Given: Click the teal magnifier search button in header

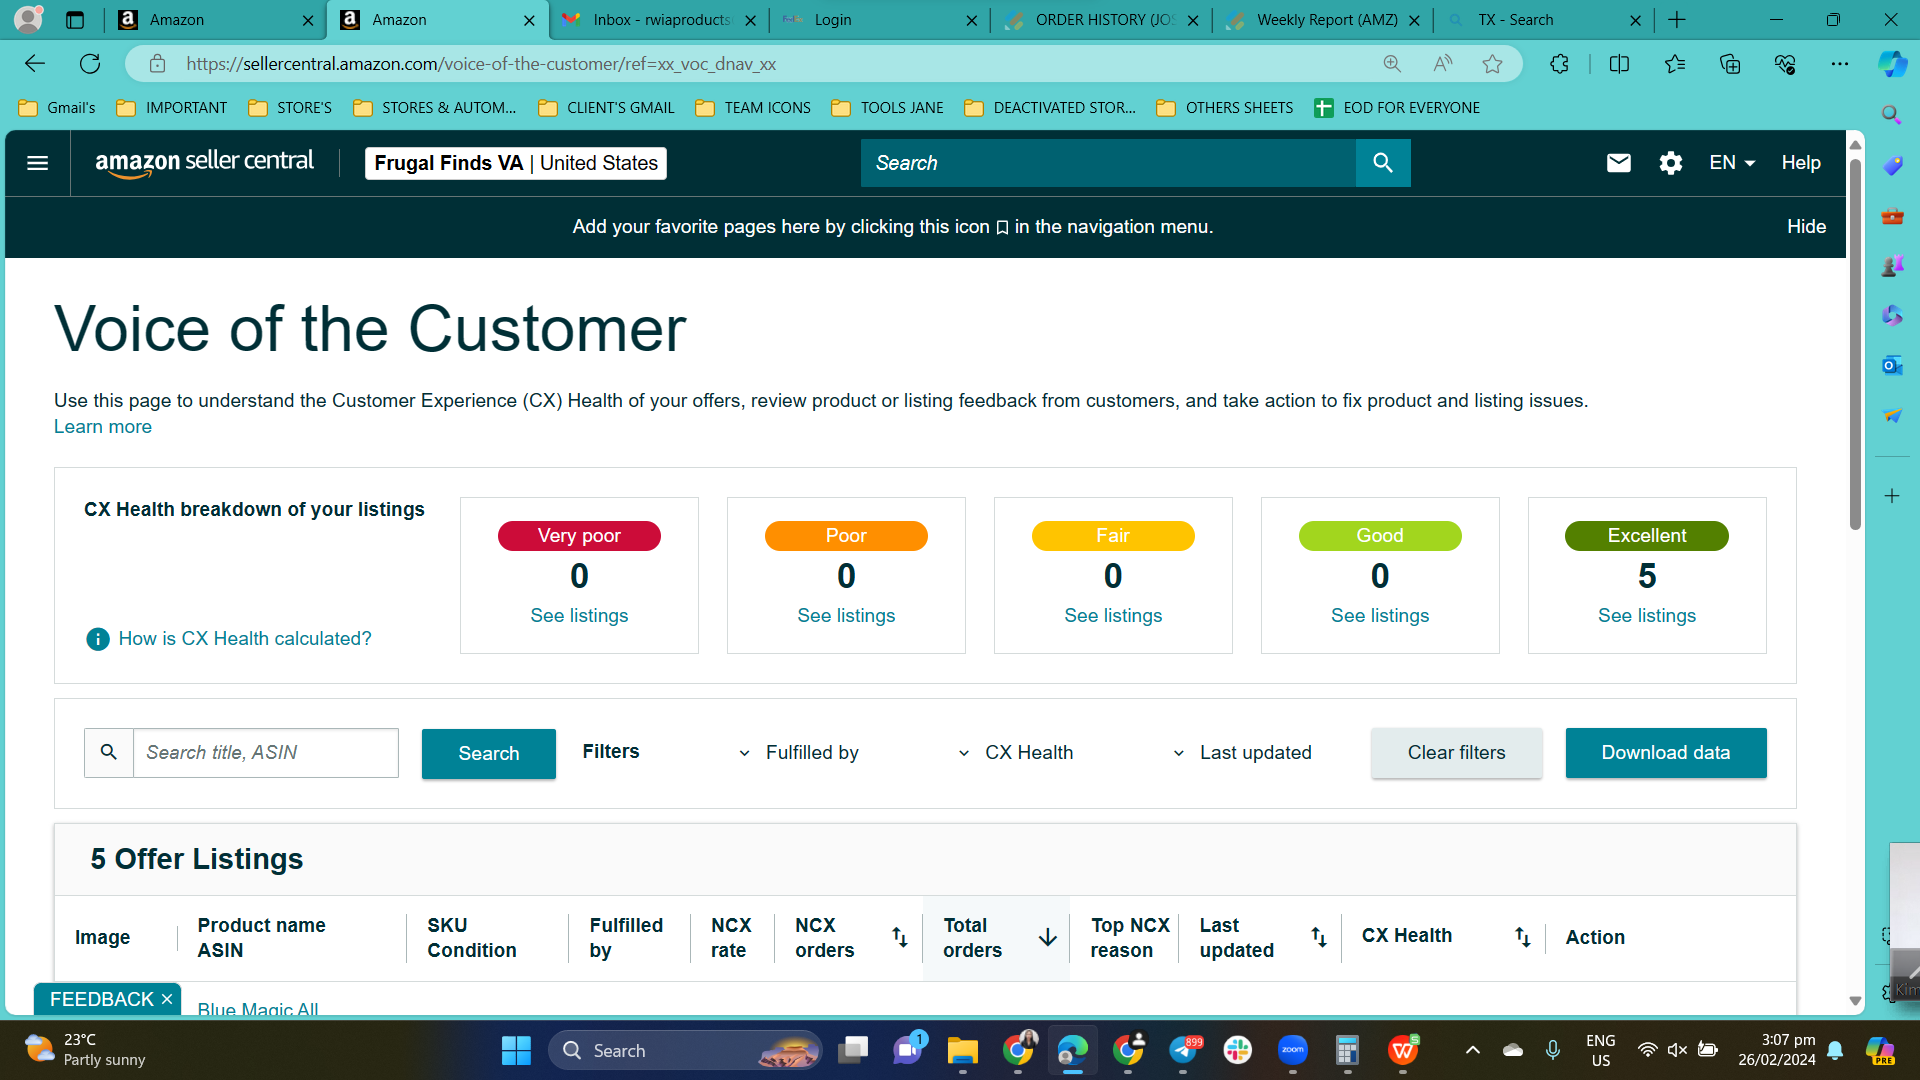Looking at the screenshot, I should point(1383,163).
